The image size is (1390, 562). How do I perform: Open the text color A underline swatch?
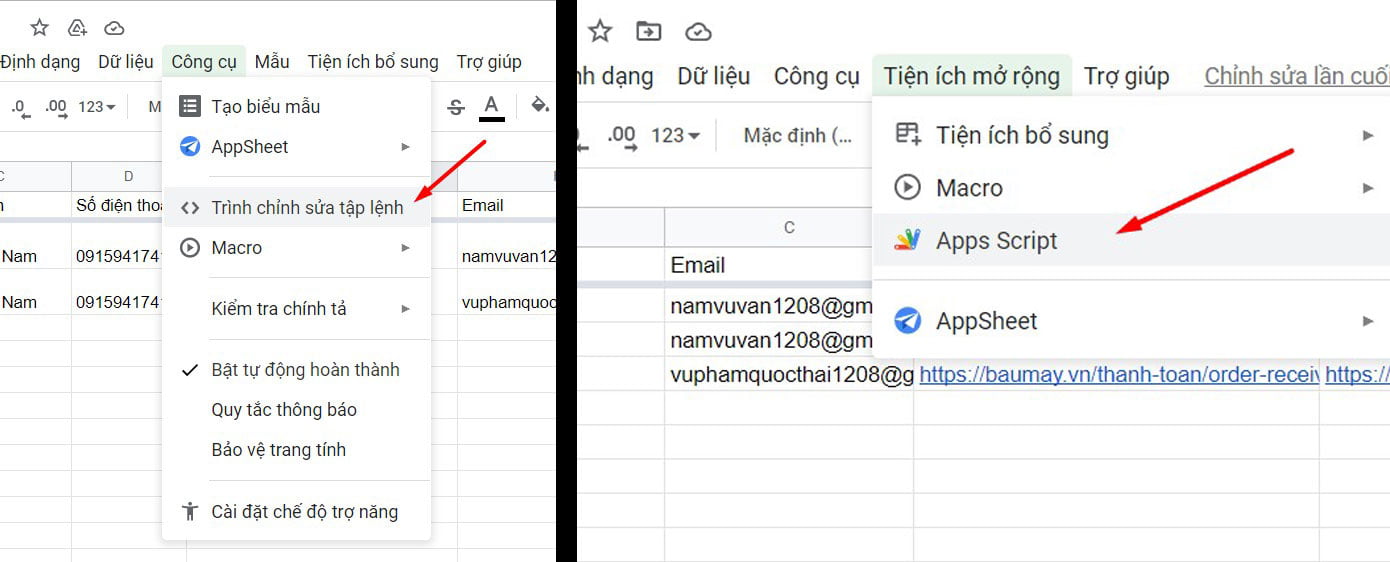(x=491, y=107)
